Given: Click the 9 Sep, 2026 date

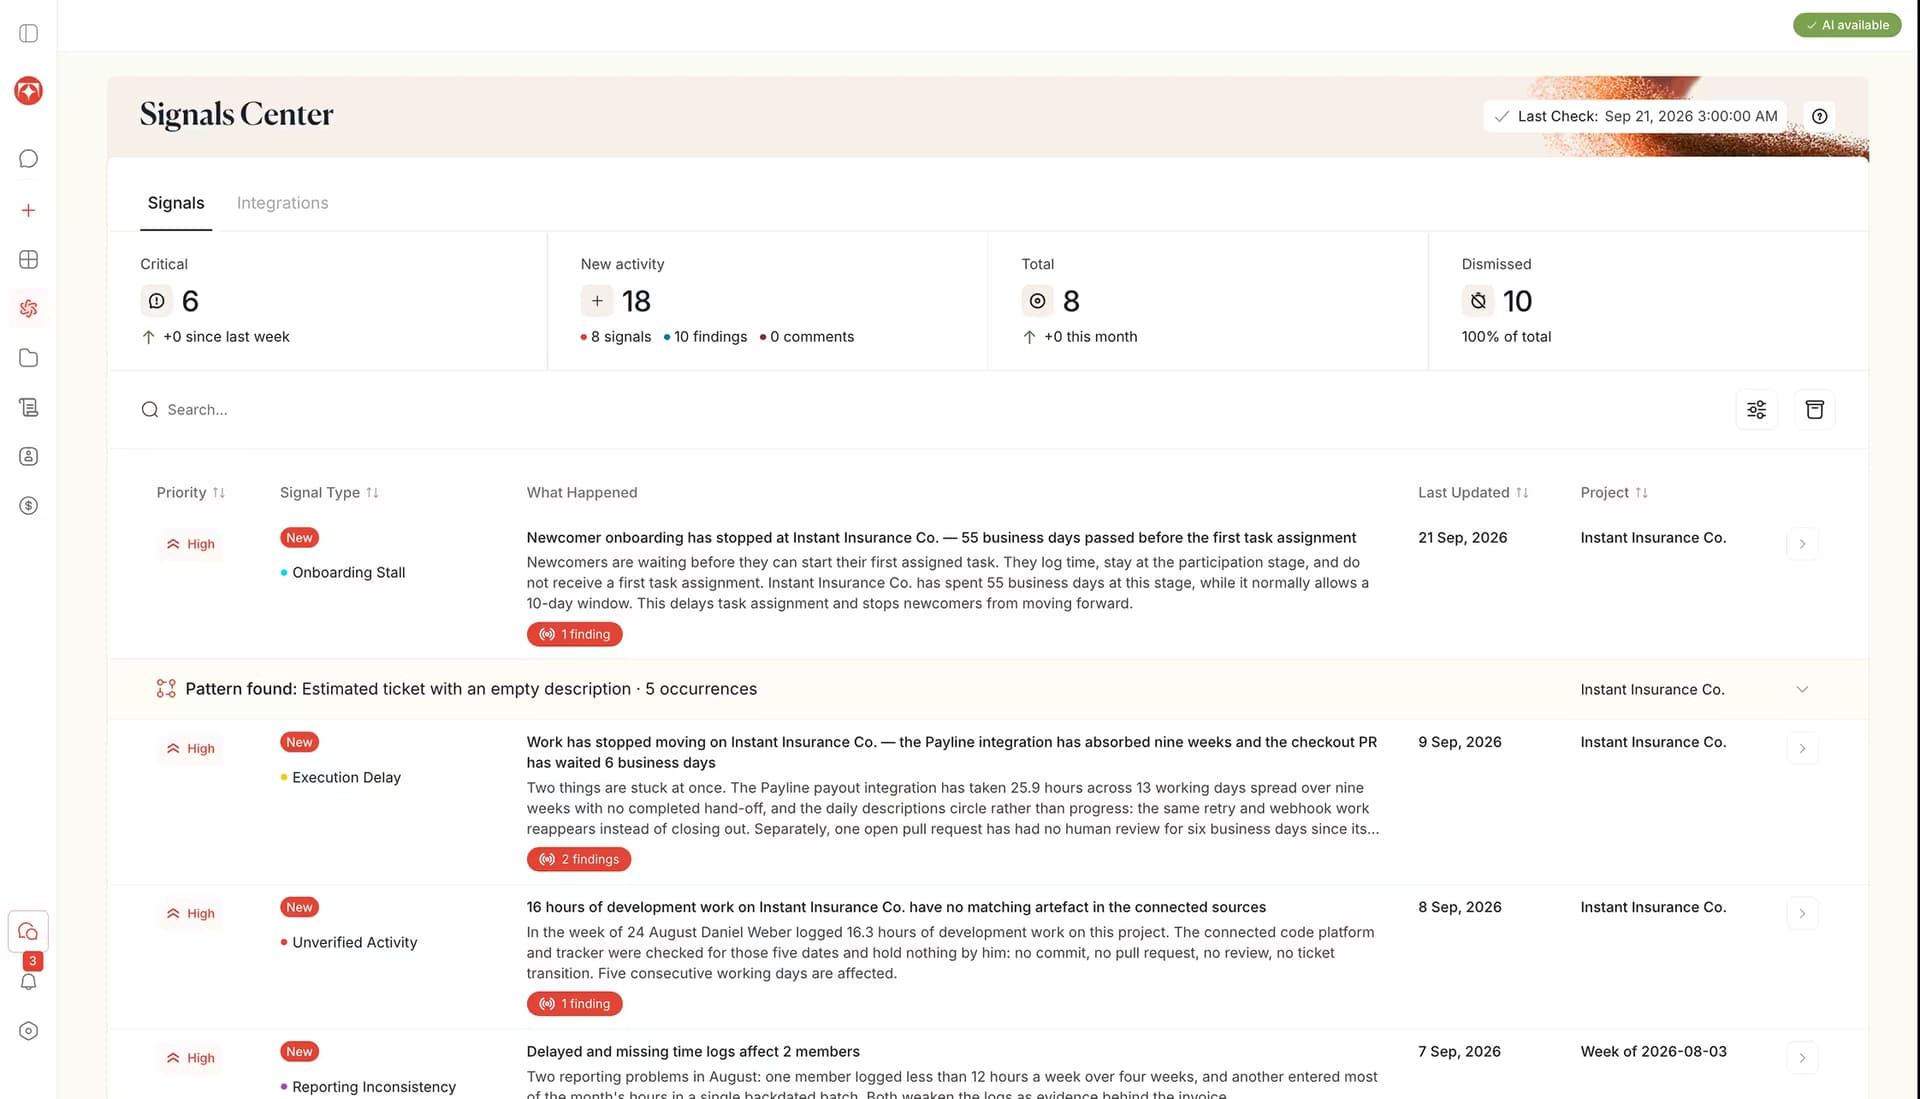Looking at the screenshot, I should (1459, 742).
